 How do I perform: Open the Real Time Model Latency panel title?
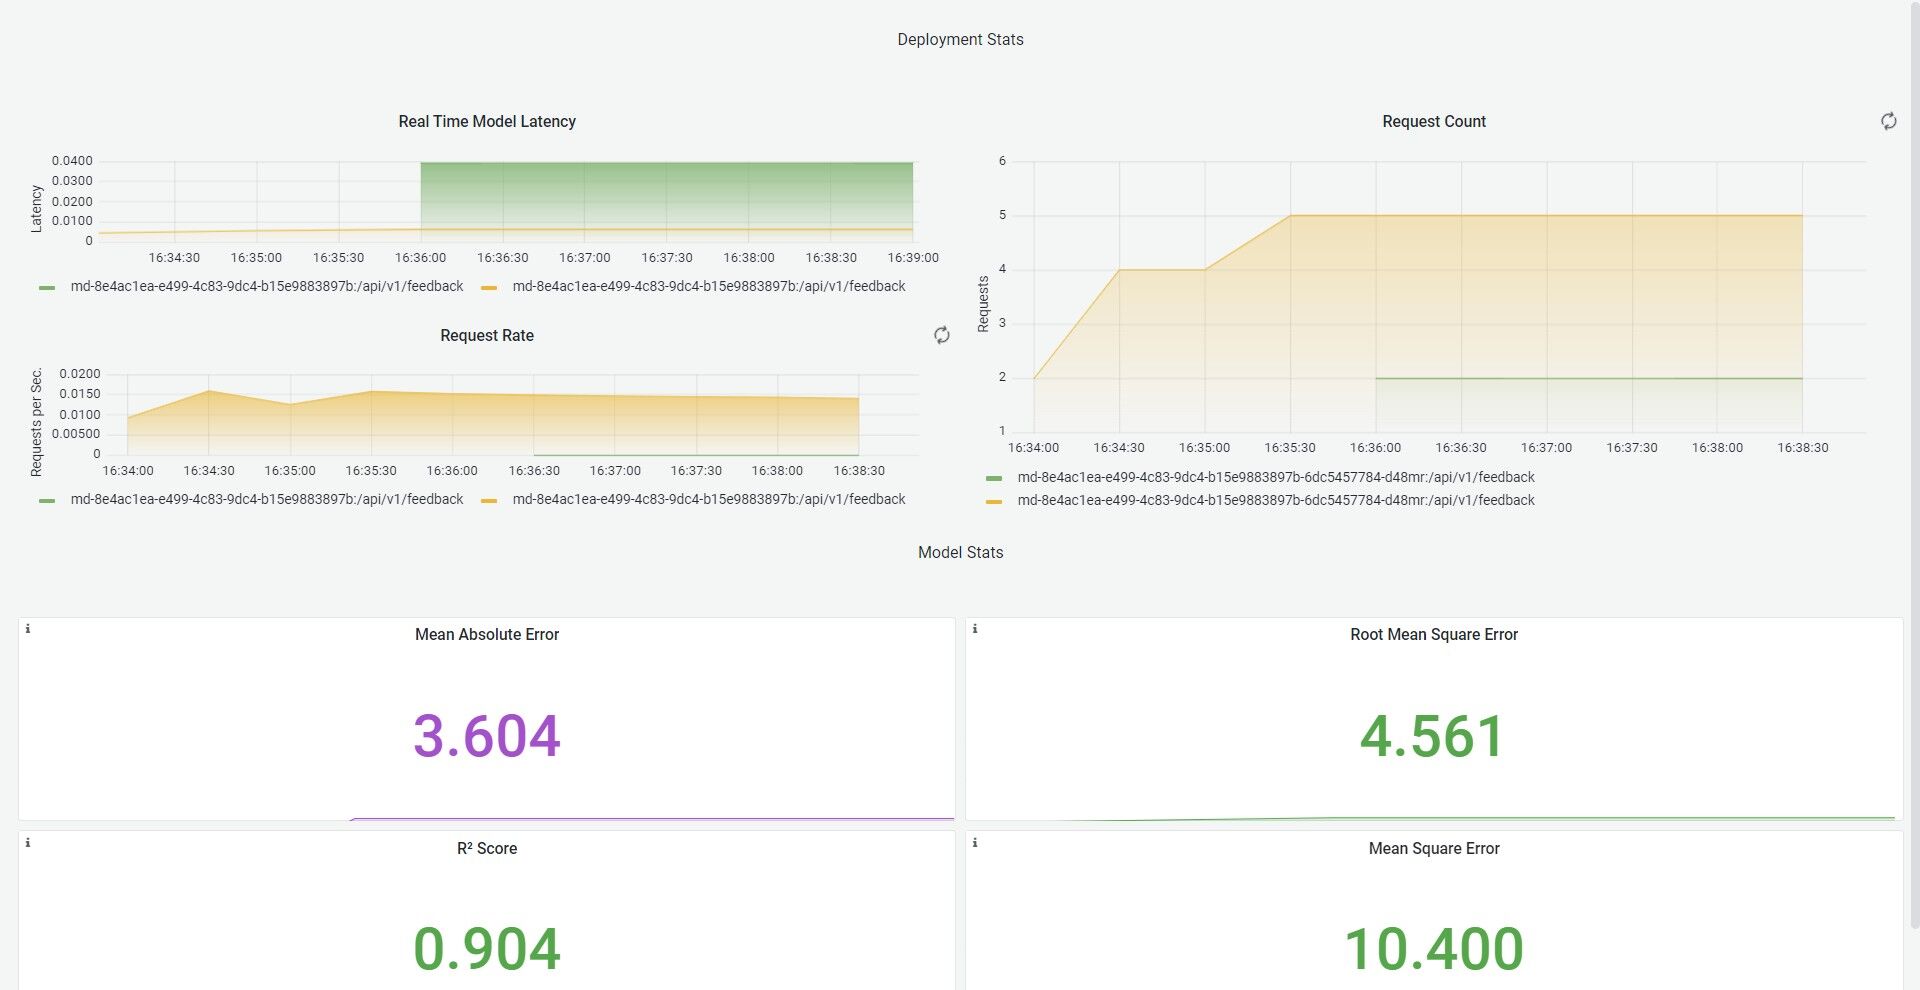click(487, 121)
